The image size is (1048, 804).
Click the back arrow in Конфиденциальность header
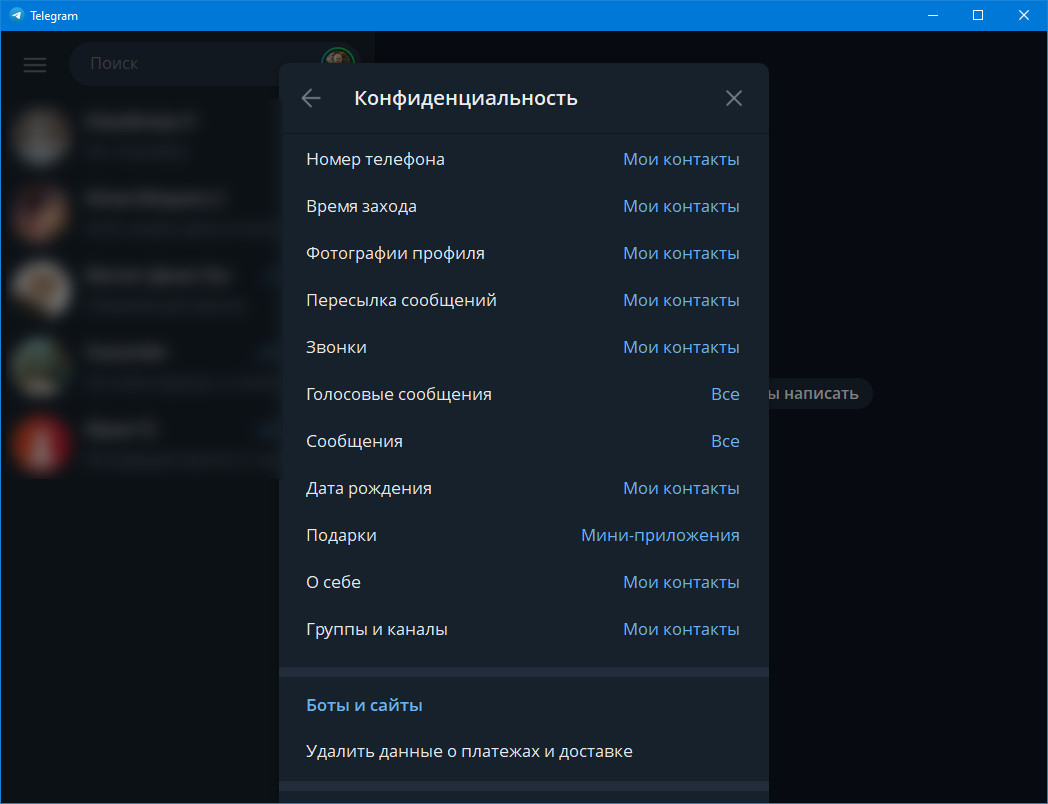click(311, 98)
